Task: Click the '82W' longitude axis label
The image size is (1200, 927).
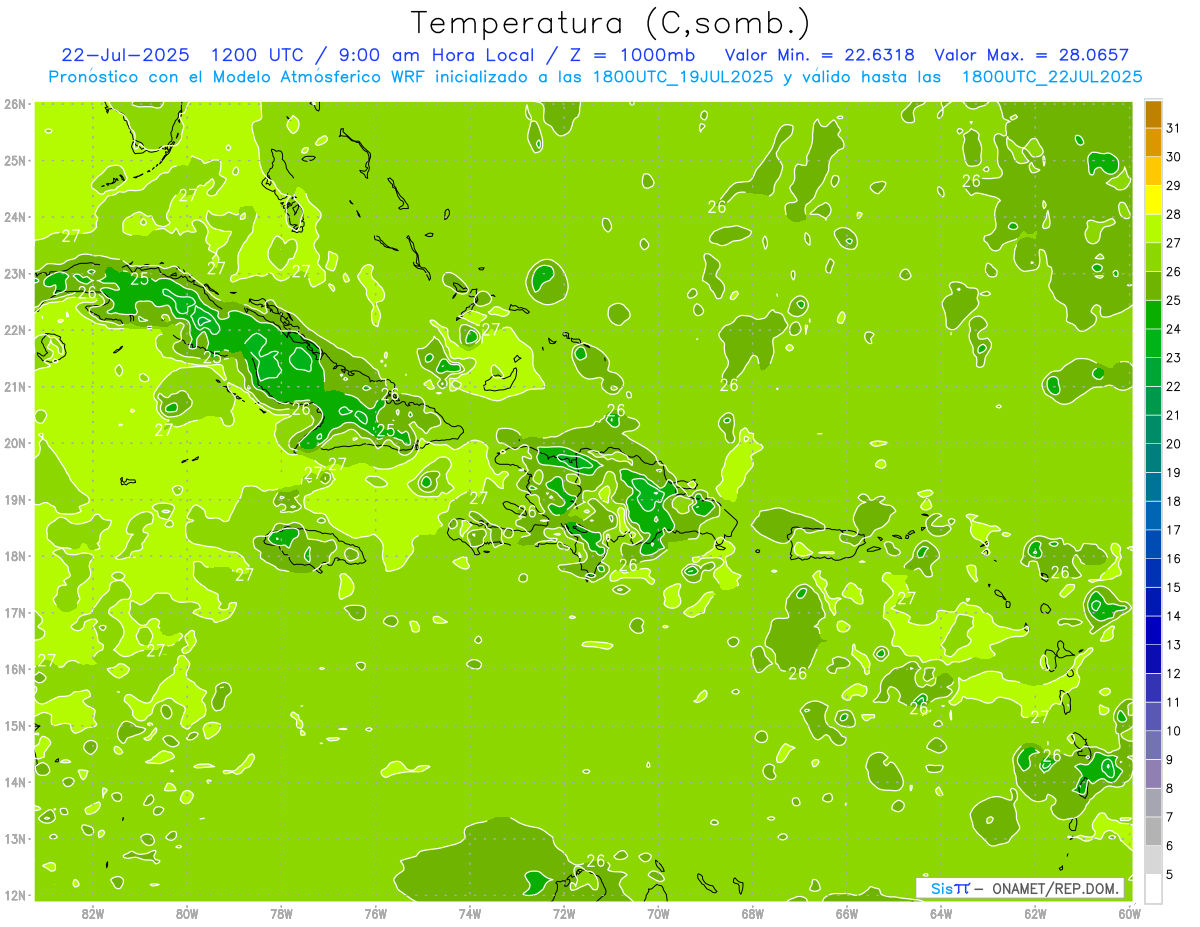Action: (x=93, y=912)
